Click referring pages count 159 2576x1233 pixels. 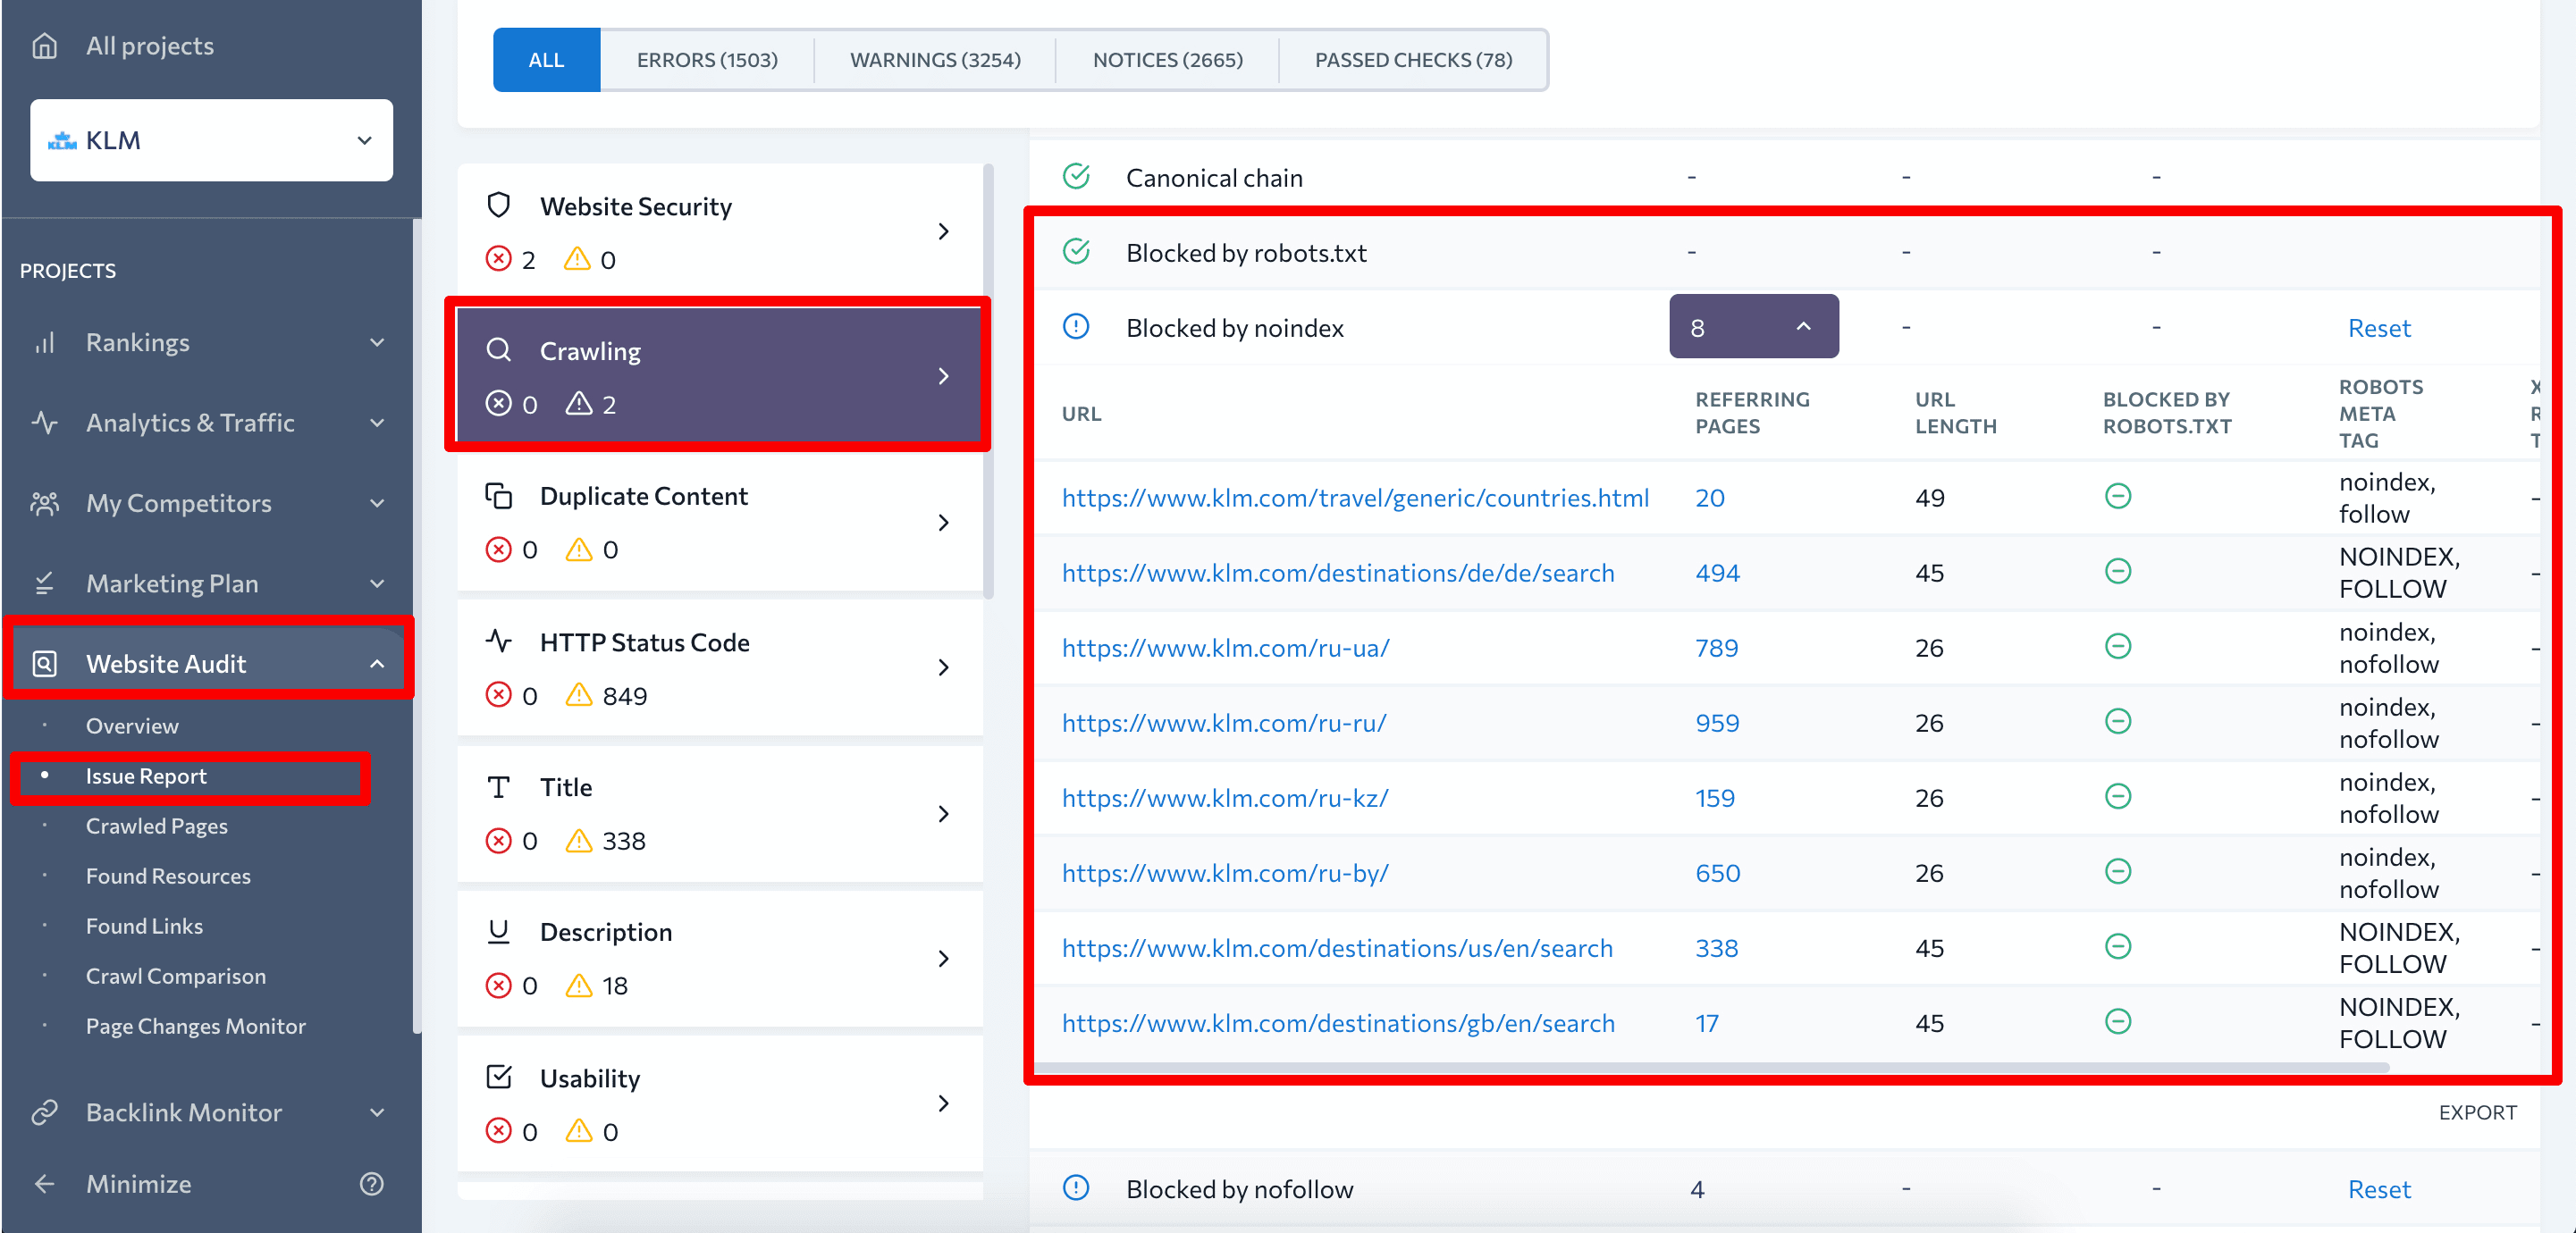click(1715, 798)
